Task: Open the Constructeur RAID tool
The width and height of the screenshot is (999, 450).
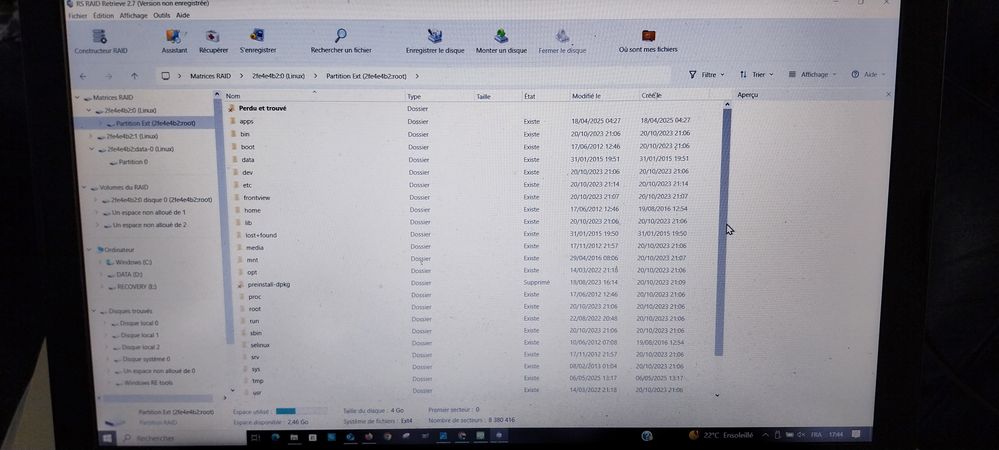Action: pyautogui.click(x=100, y=37)
